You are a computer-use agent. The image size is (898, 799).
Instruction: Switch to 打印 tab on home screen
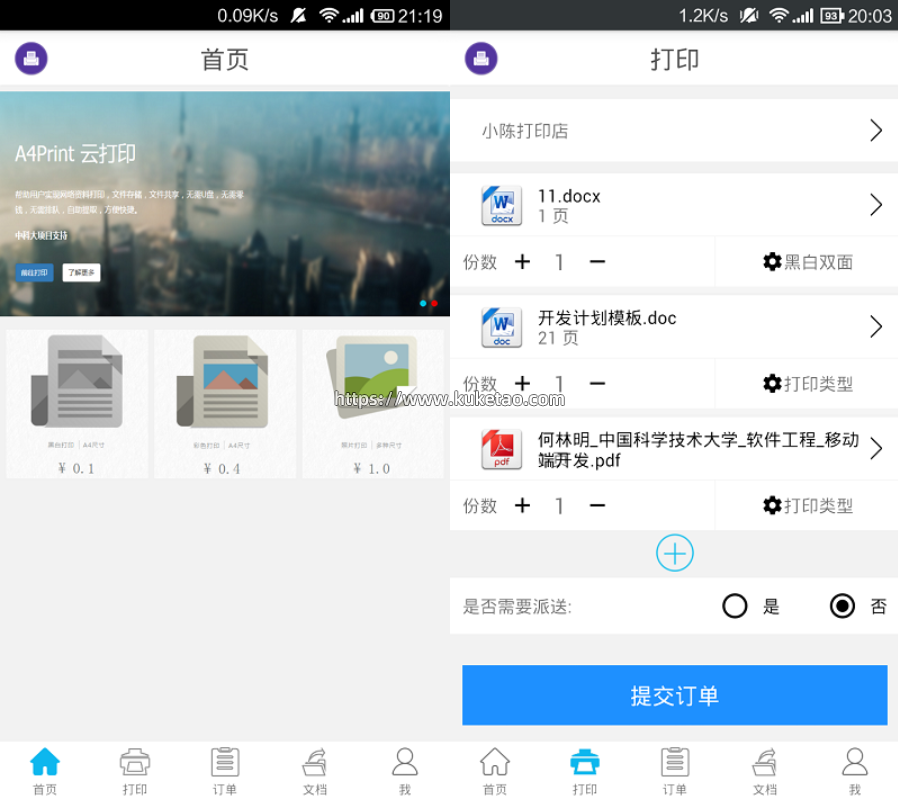tap(135, 772)
